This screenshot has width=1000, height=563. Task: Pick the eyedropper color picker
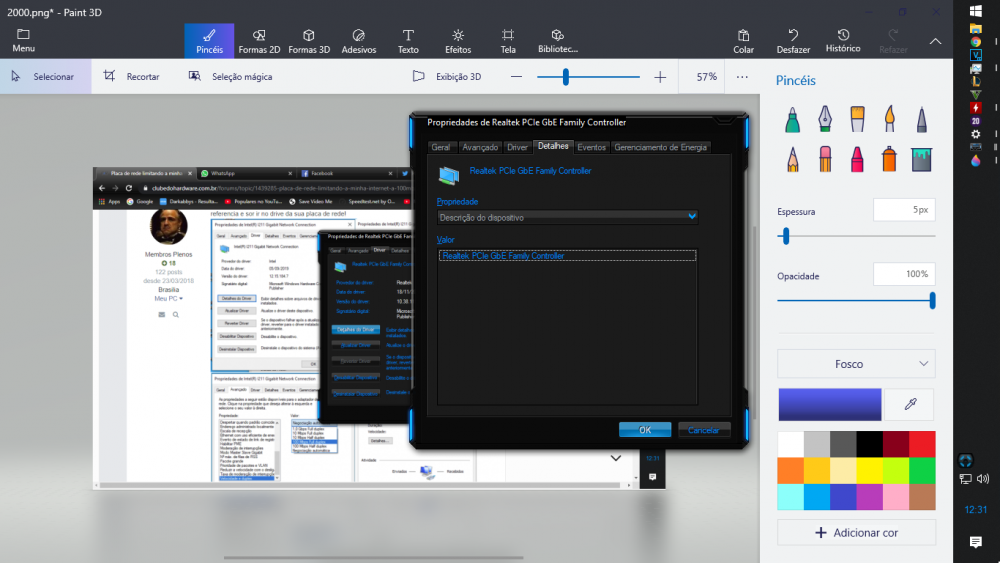click(910, 404)
